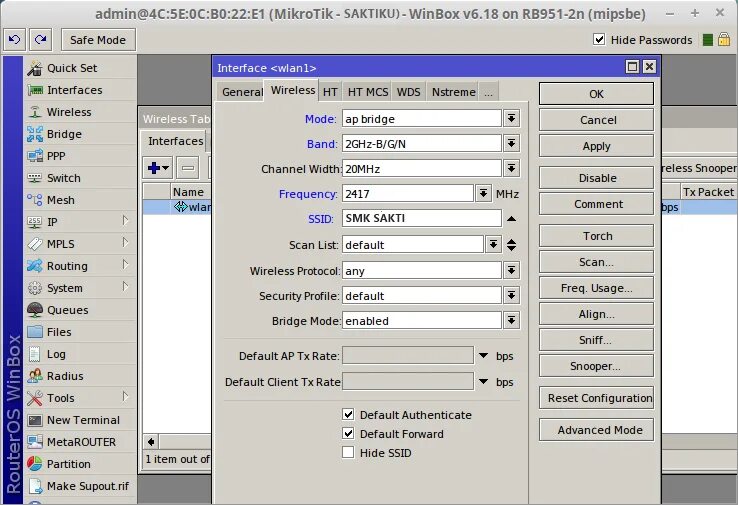Open the Scan... tool button

(x=596, y=262)
